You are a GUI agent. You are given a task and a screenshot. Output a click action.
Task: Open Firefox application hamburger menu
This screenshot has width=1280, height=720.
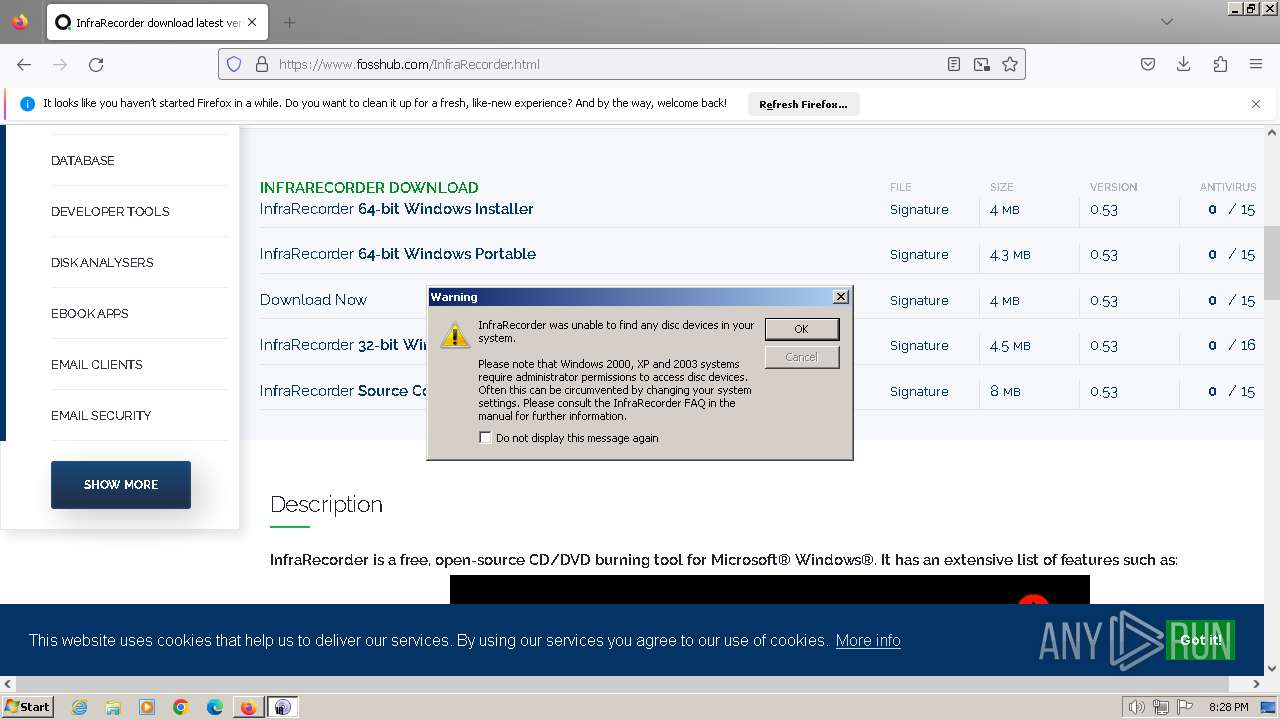1256,64
